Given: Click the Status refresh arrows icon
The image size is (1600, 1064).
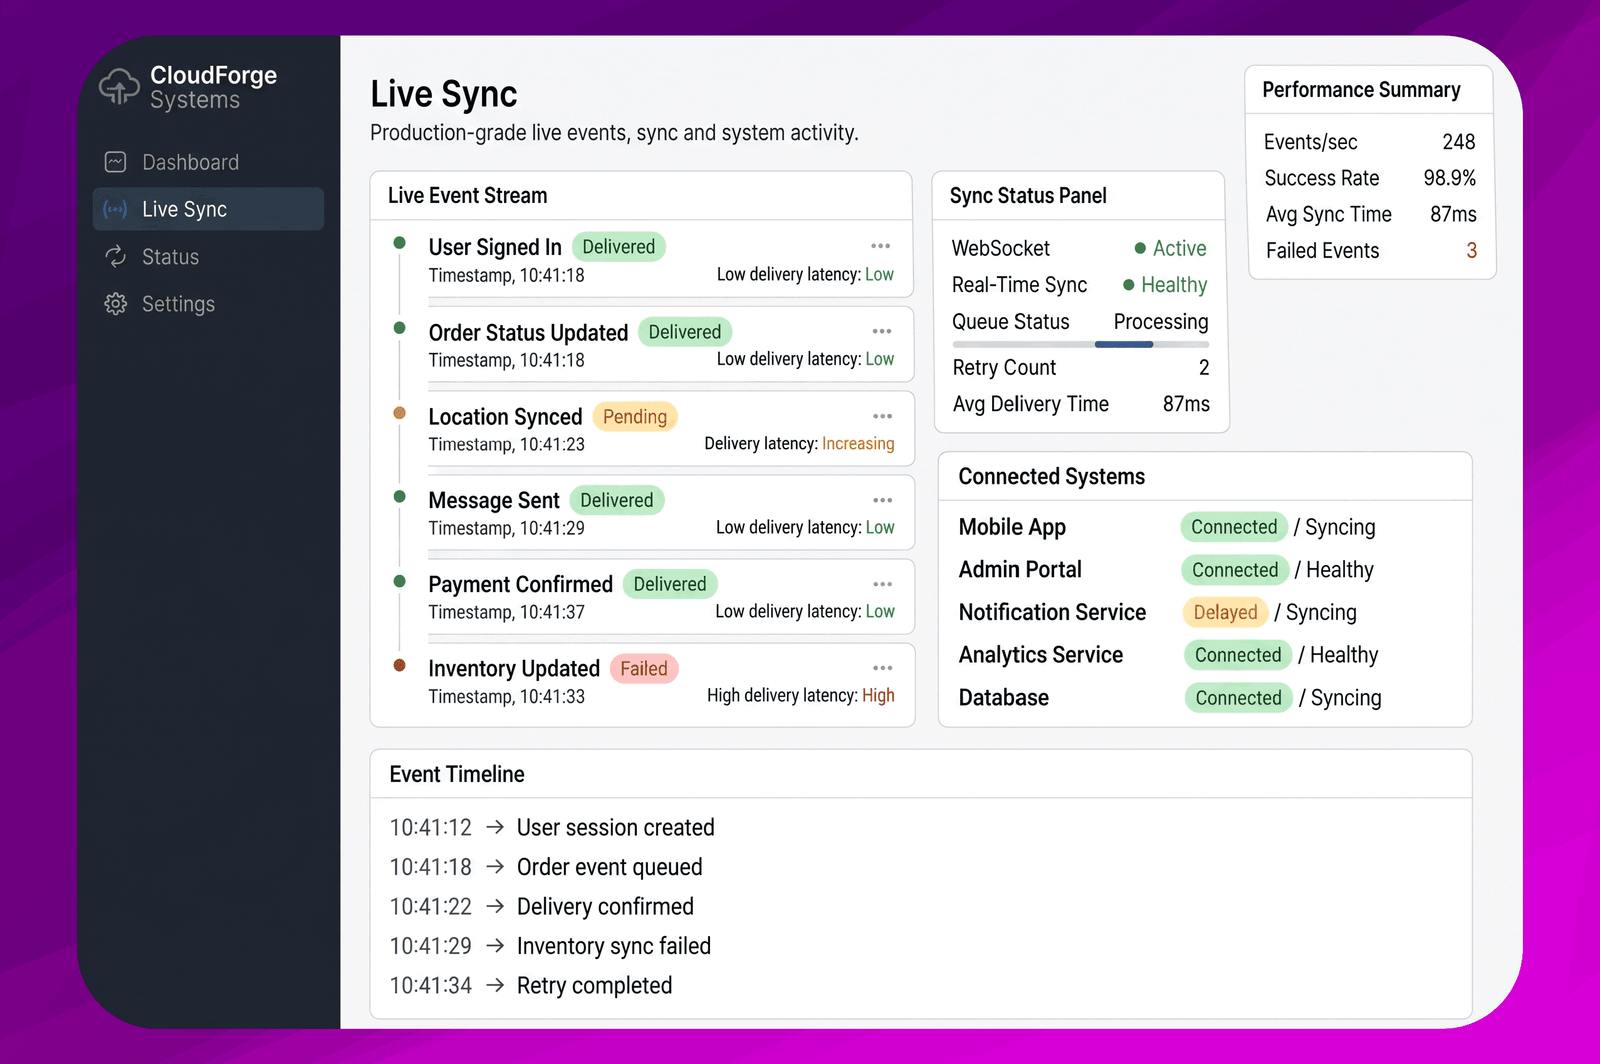Looking at the screenshot, I should (x=116, y=257).
